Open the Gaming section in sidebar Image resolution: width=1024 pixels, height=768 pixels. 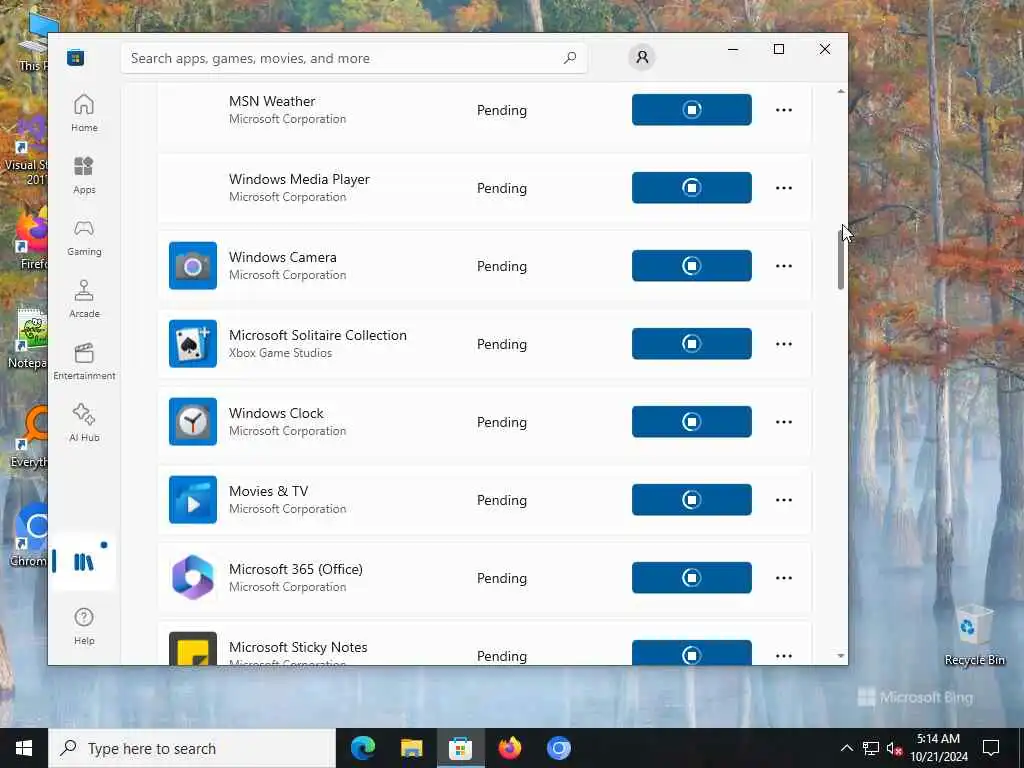point(84,237)
